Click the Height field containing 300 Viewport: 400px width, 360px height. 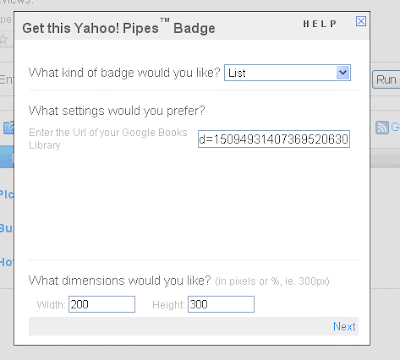(x=221, y=304)
